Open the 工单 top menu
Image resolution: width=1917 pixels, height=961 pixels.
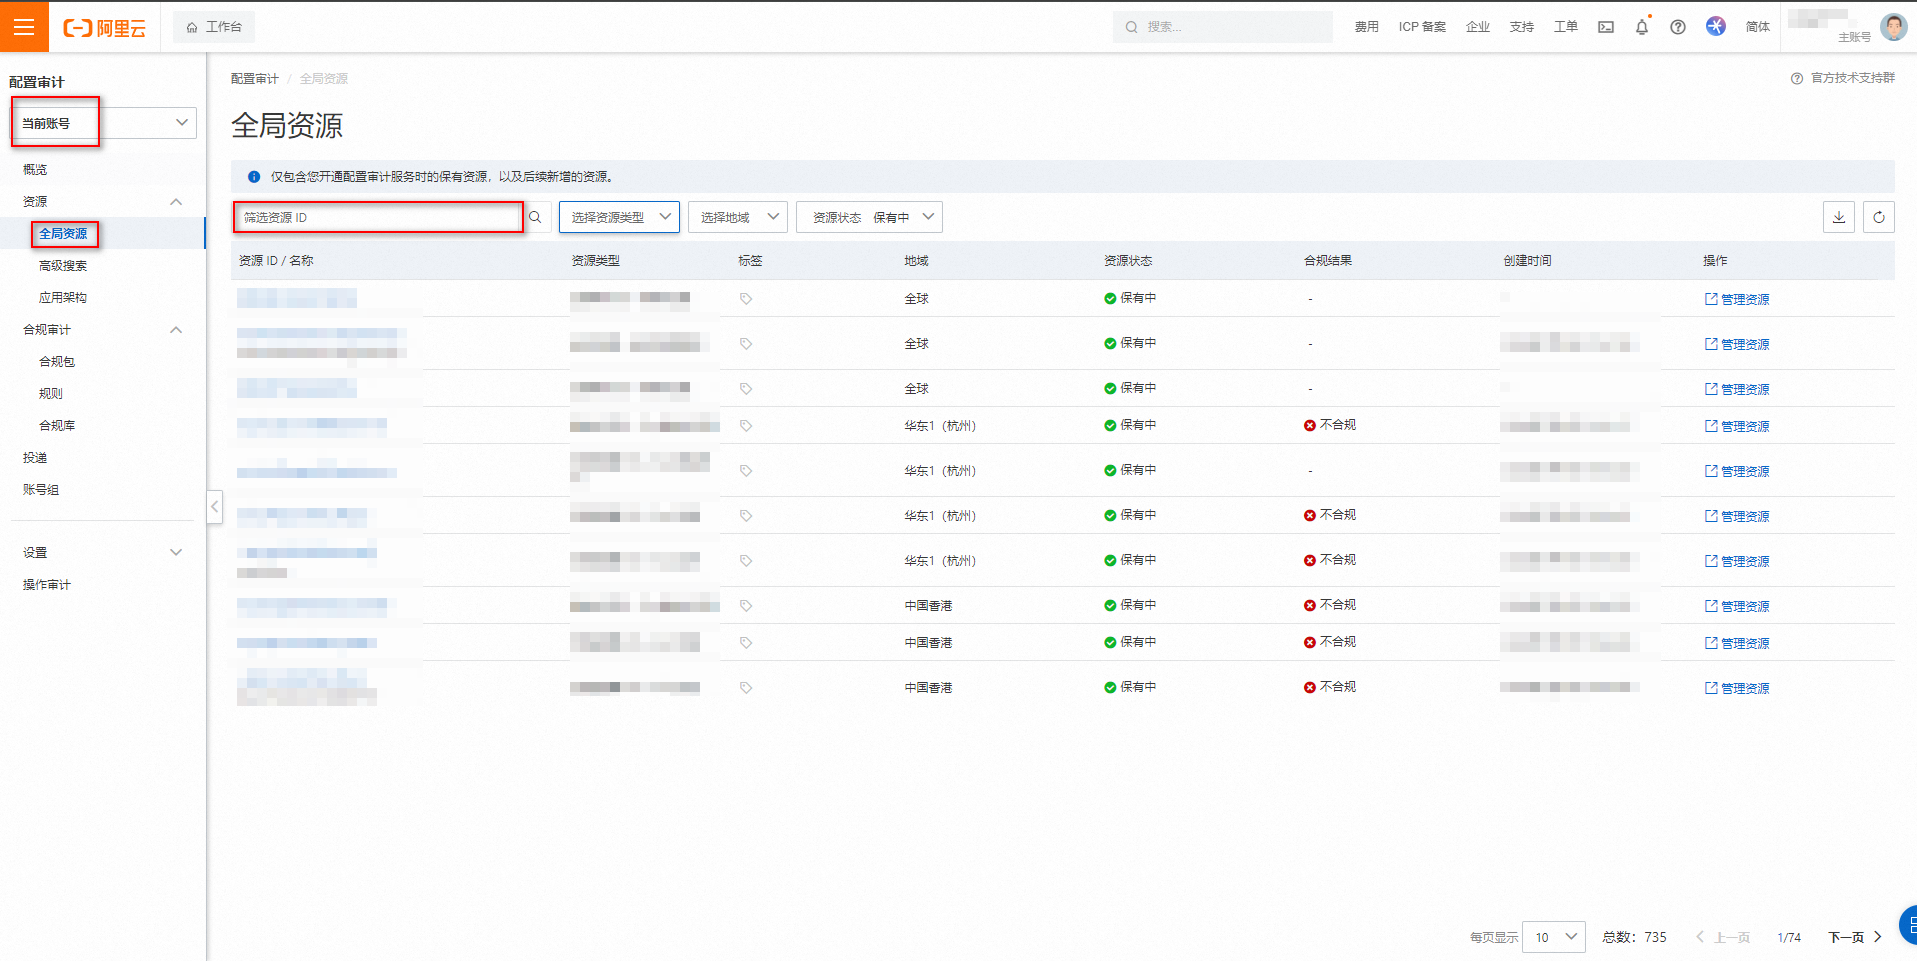[x=1566, y=27]
